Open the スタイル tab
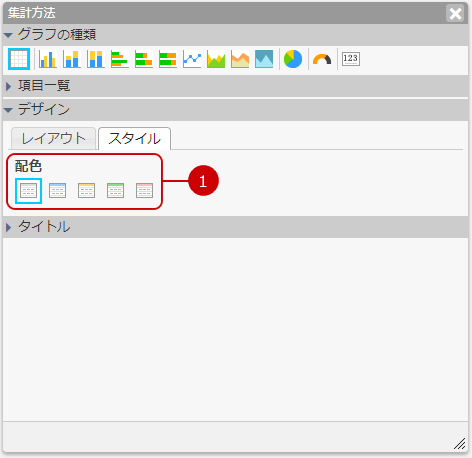The width and height of the screenshot is (472, 458). pyautogui.click(x=135, y=139)
